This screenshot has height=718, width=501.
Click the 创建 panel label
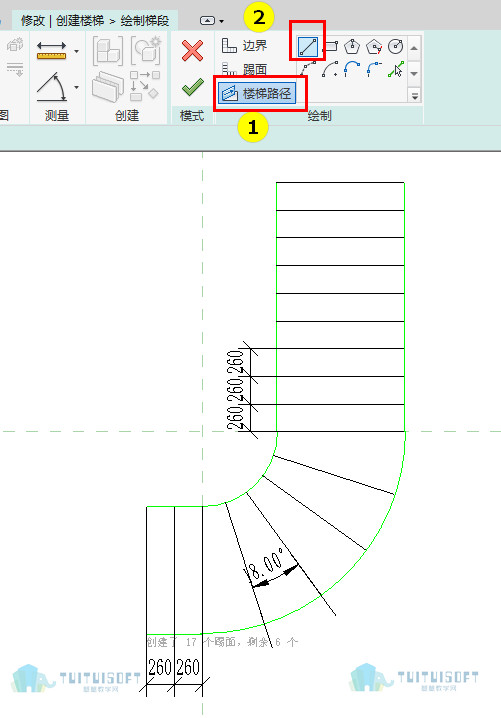click(x=127, y=115)
